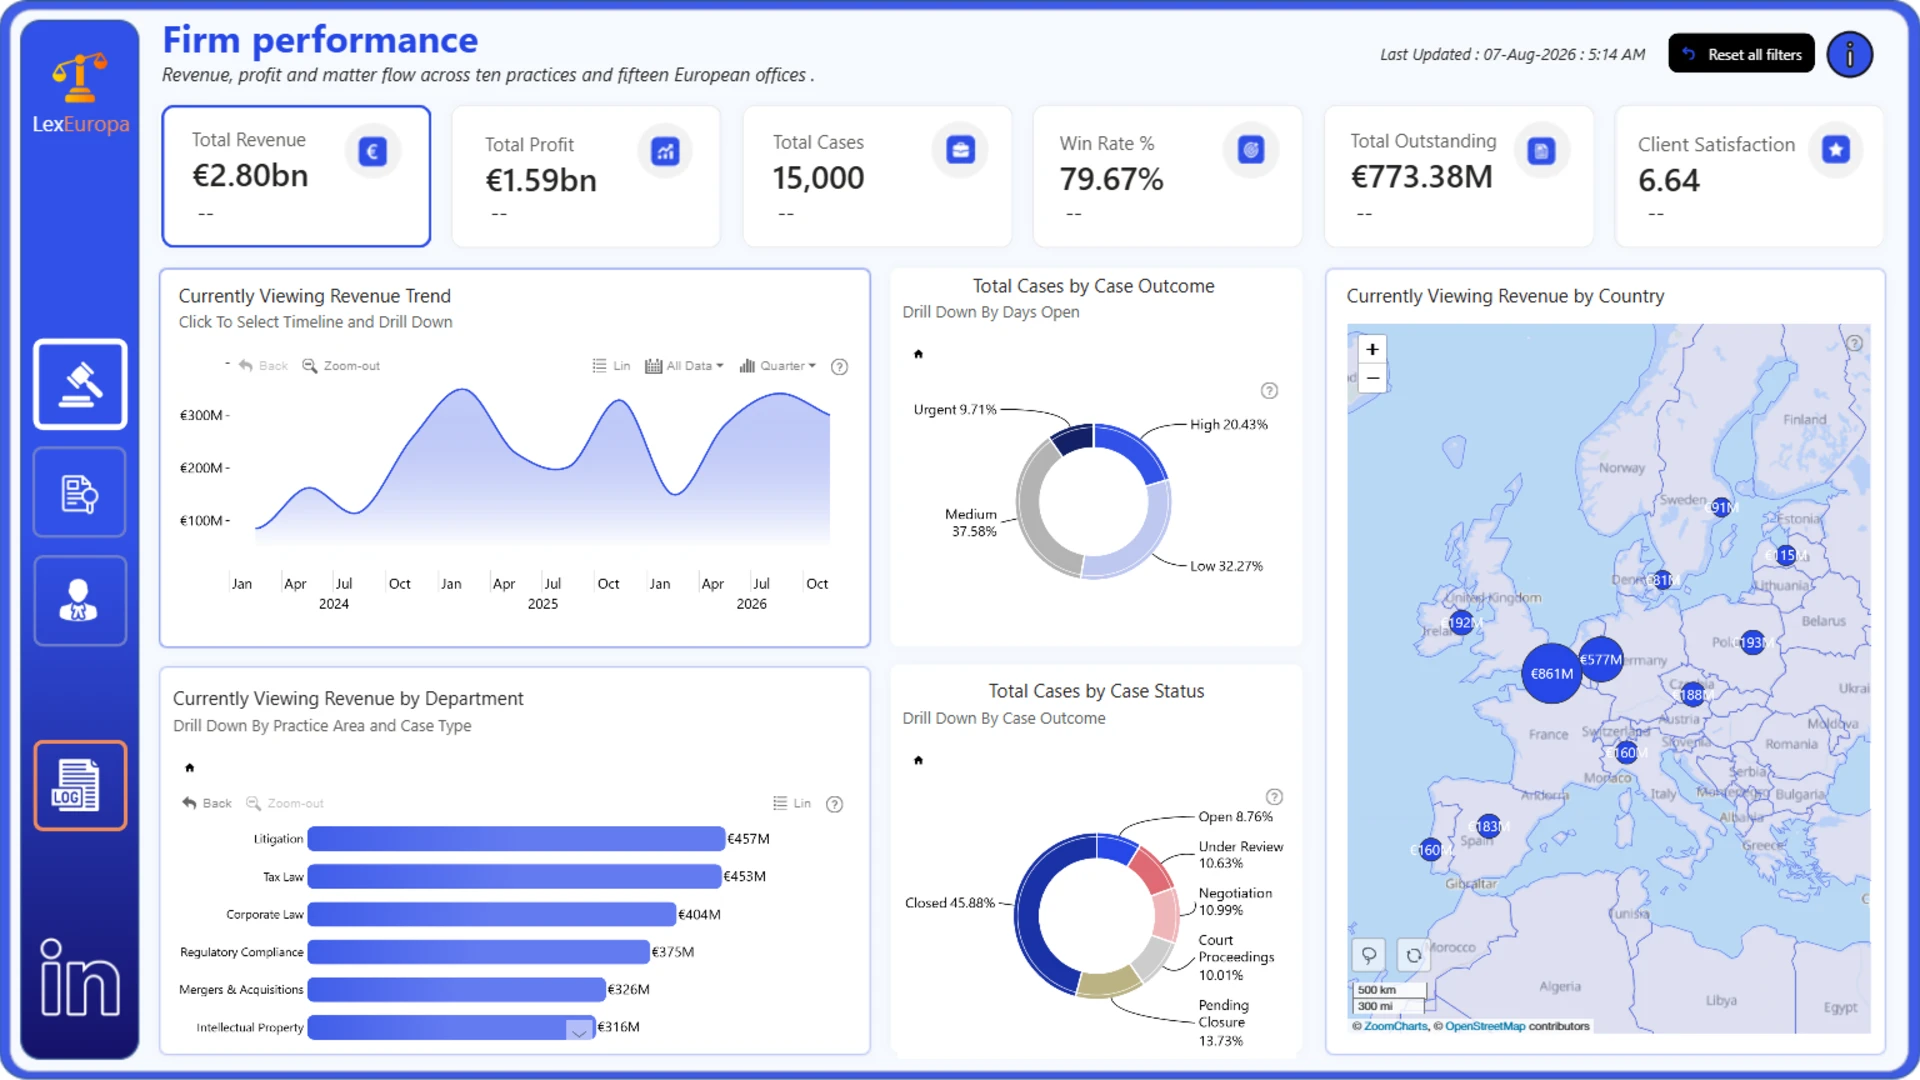Screen dimensions: 1920x1080
Task: Zoom out on the map
Action: [x=1372, y=378]
